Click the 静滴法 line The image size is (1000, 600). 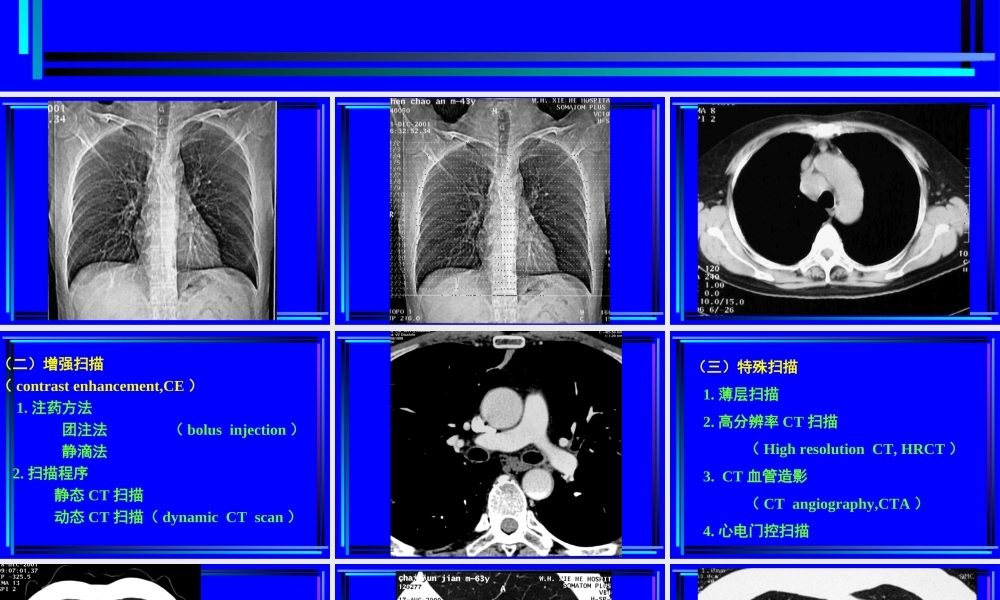pos(85,451)
